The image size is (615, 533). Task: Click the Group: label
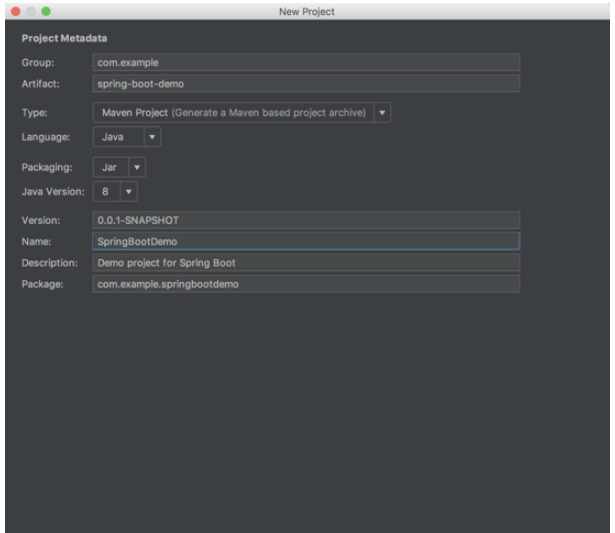click(x=38, y=62)
